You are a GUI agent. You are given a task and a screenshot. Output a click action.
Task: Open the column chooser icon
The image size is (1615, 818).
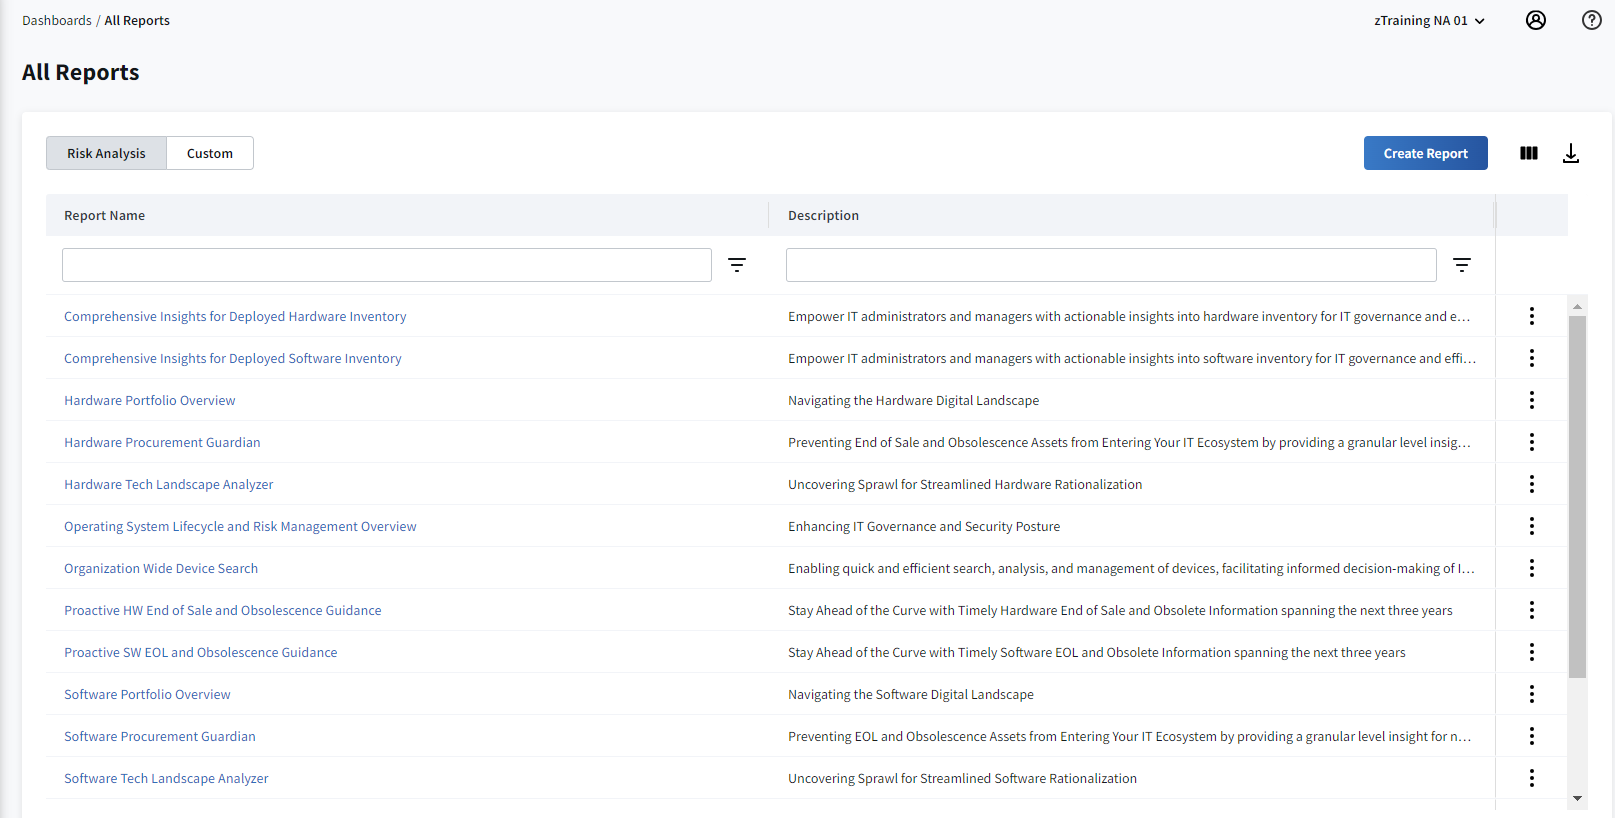pos(1529,153)
